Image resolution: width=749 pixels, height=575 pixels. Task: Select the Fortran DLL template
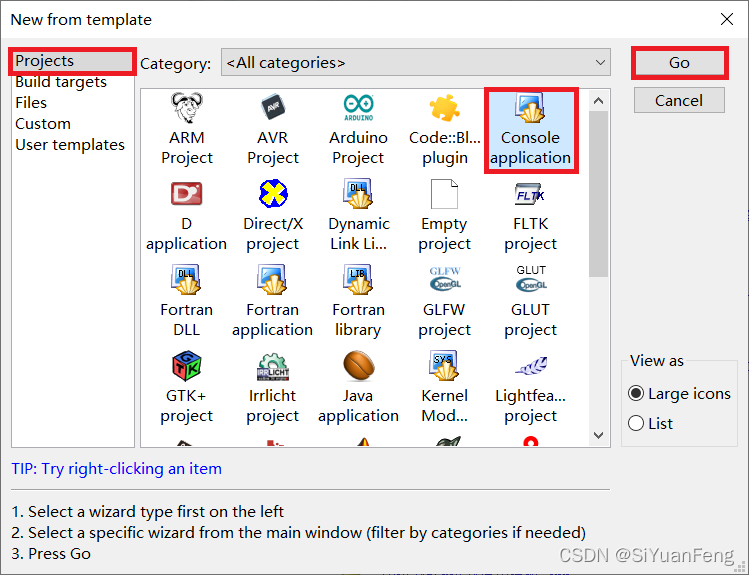tap(186, 302)
